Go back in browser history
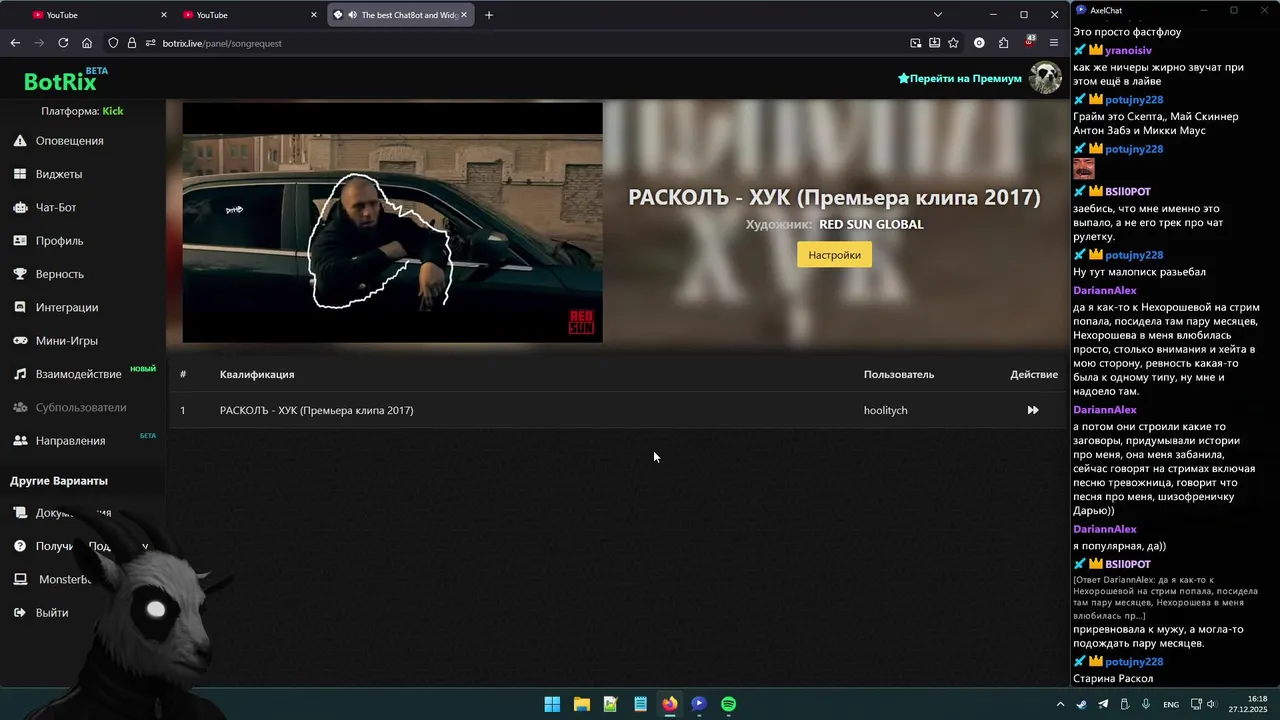The height and width of the screenshot is (720, 1280). tap(15, 43)
